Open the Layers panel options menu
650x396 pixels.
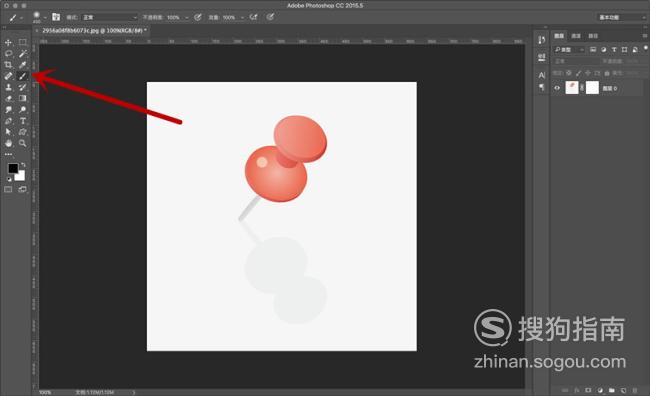click(x=645, y=36)
